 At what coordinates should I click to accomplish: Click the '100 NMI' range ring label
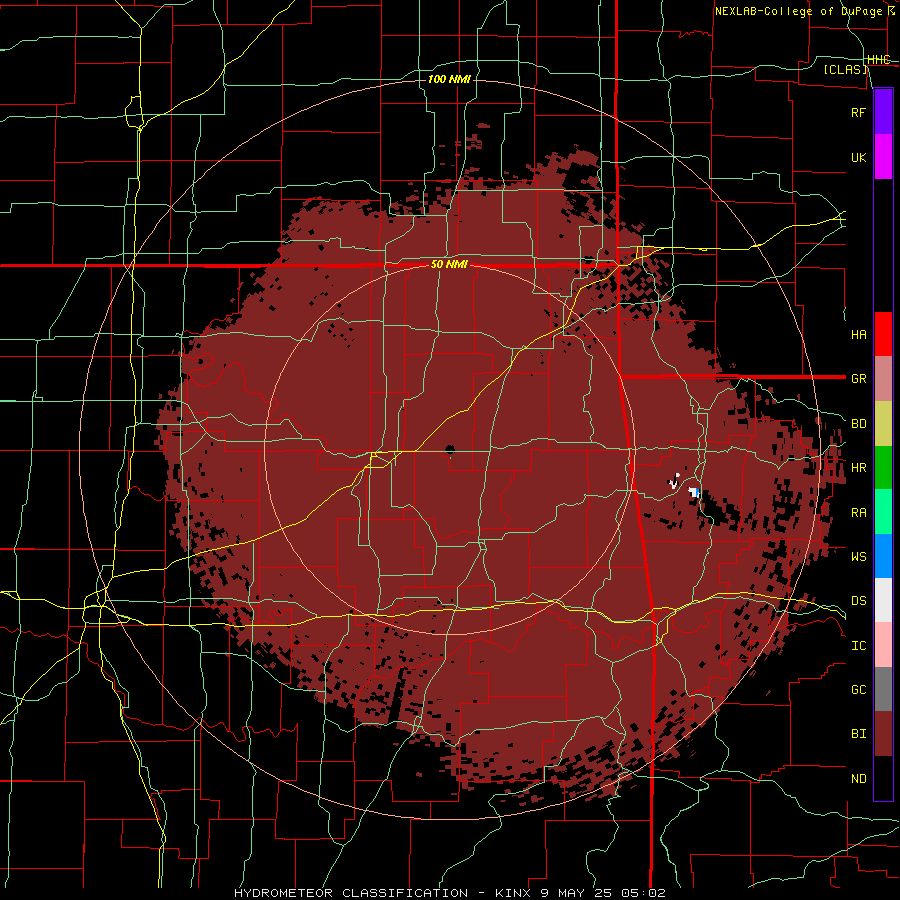tap(449, 79)
